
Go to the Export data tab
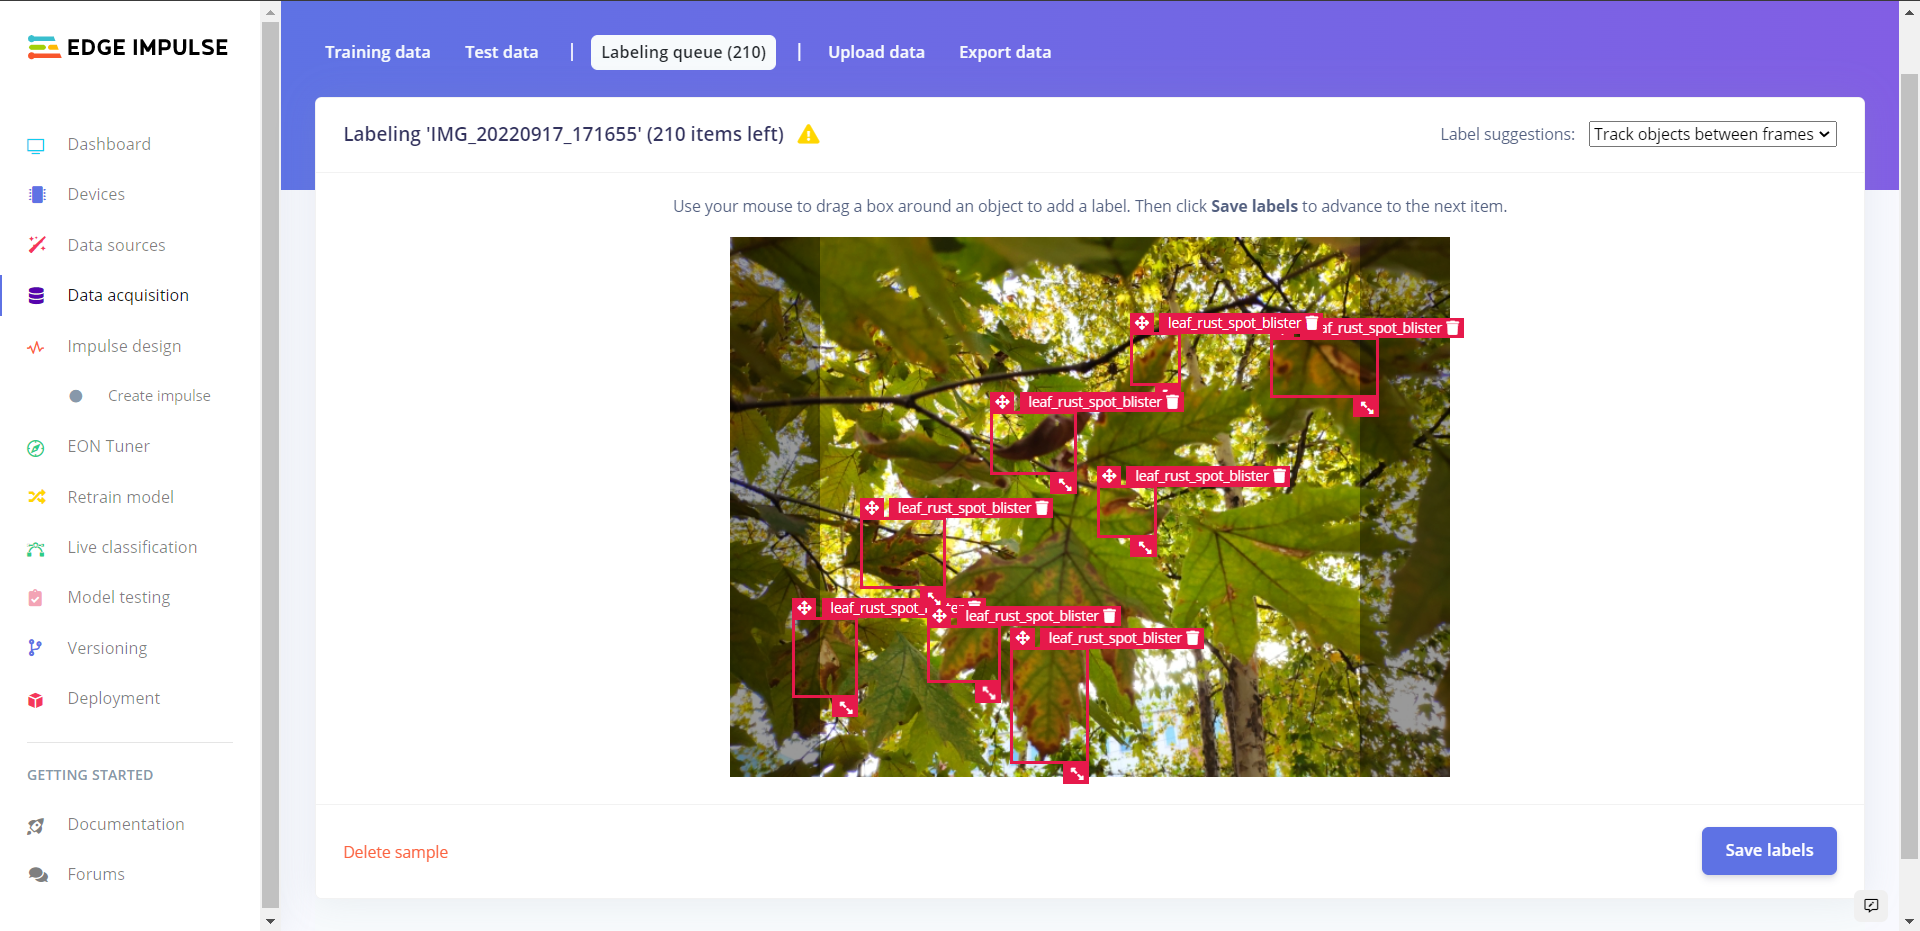[x=1004, y=52]
